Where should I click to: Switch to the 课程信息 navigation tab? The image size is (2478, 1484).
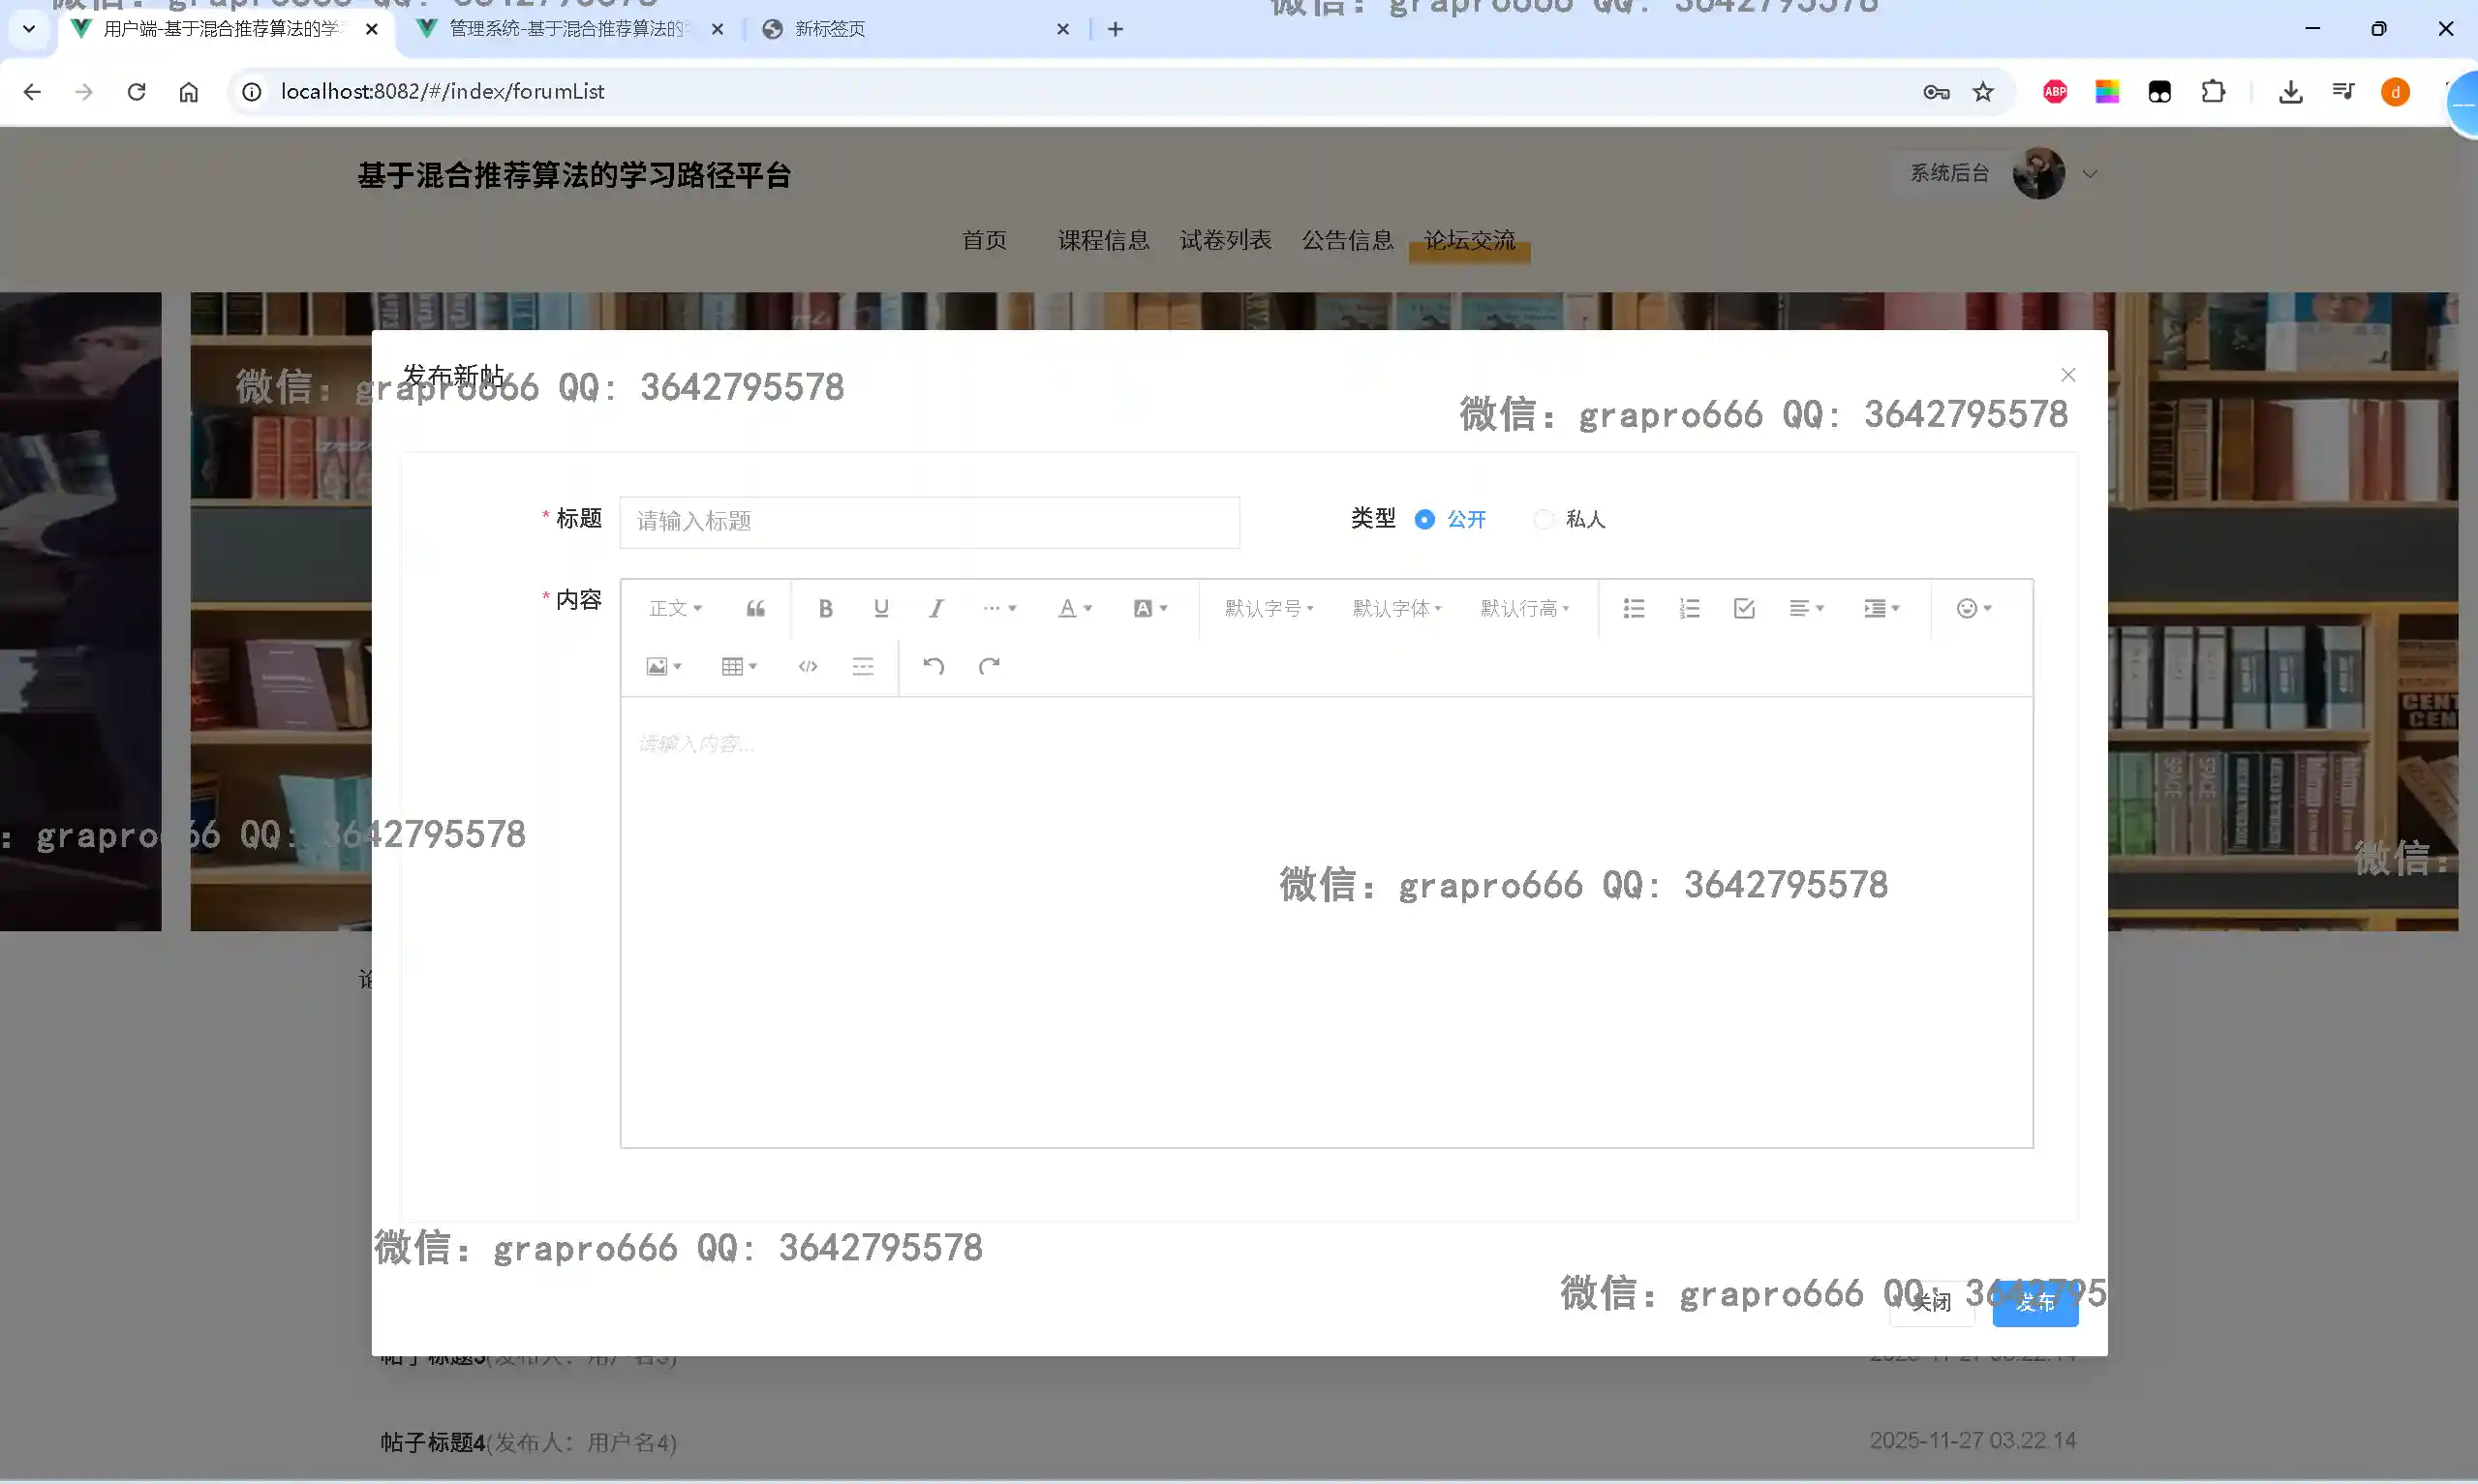[x=1103, y=240]
